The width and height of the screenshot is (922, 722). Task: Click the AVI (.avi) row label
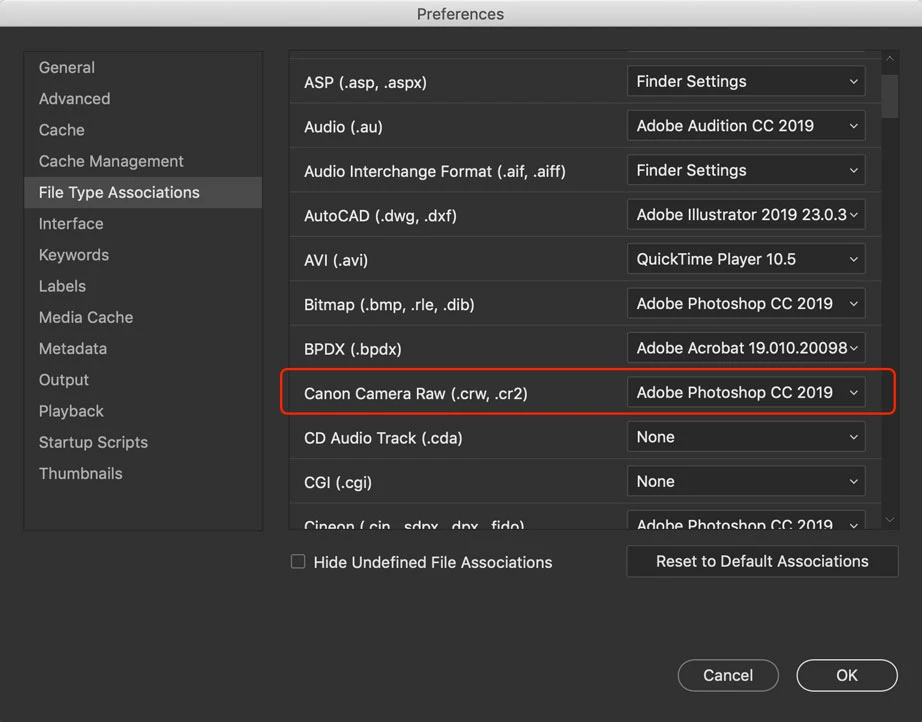click(x=336, y=260)
